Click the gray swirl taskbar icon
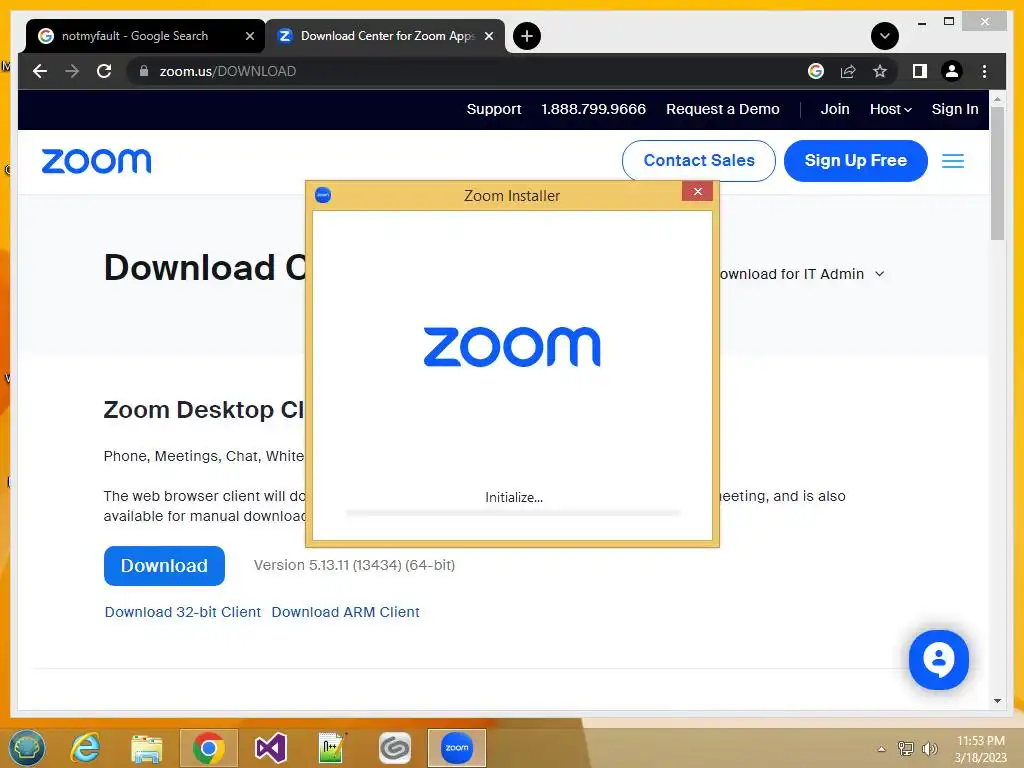This screenshot has height=768, width=1024. (x=394, y=748)
